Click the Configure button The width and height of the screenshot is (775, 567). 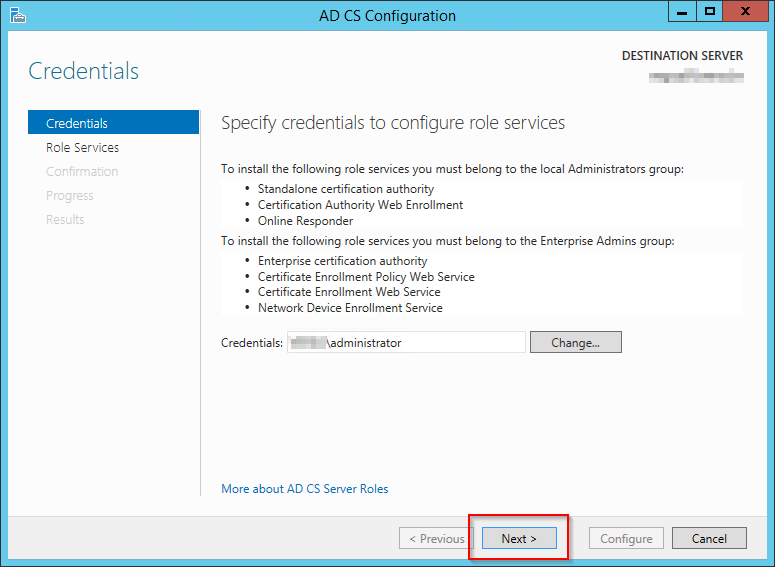pos(626,538)
